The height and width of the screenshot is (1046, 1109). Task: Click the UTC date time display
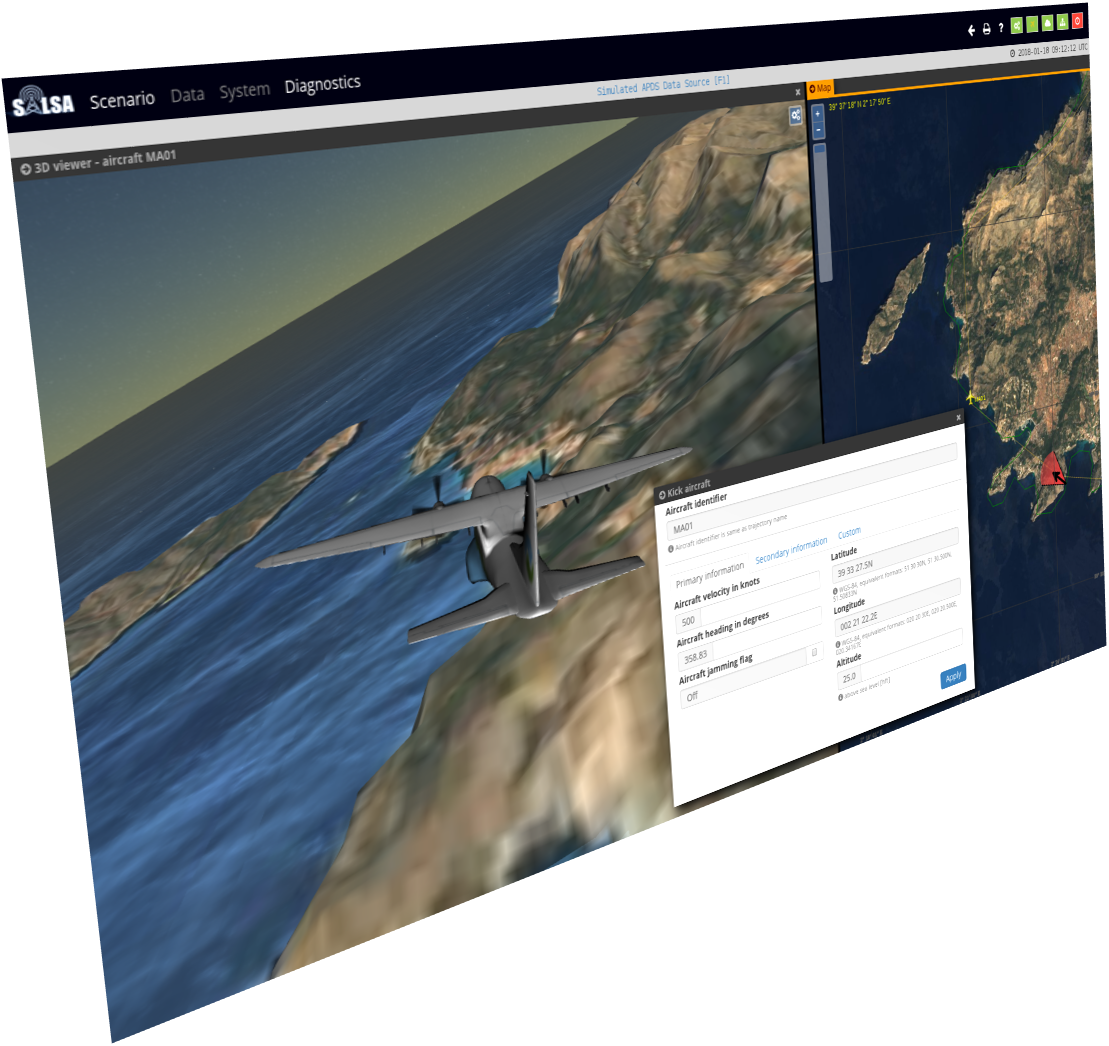tap(1053, 50)
